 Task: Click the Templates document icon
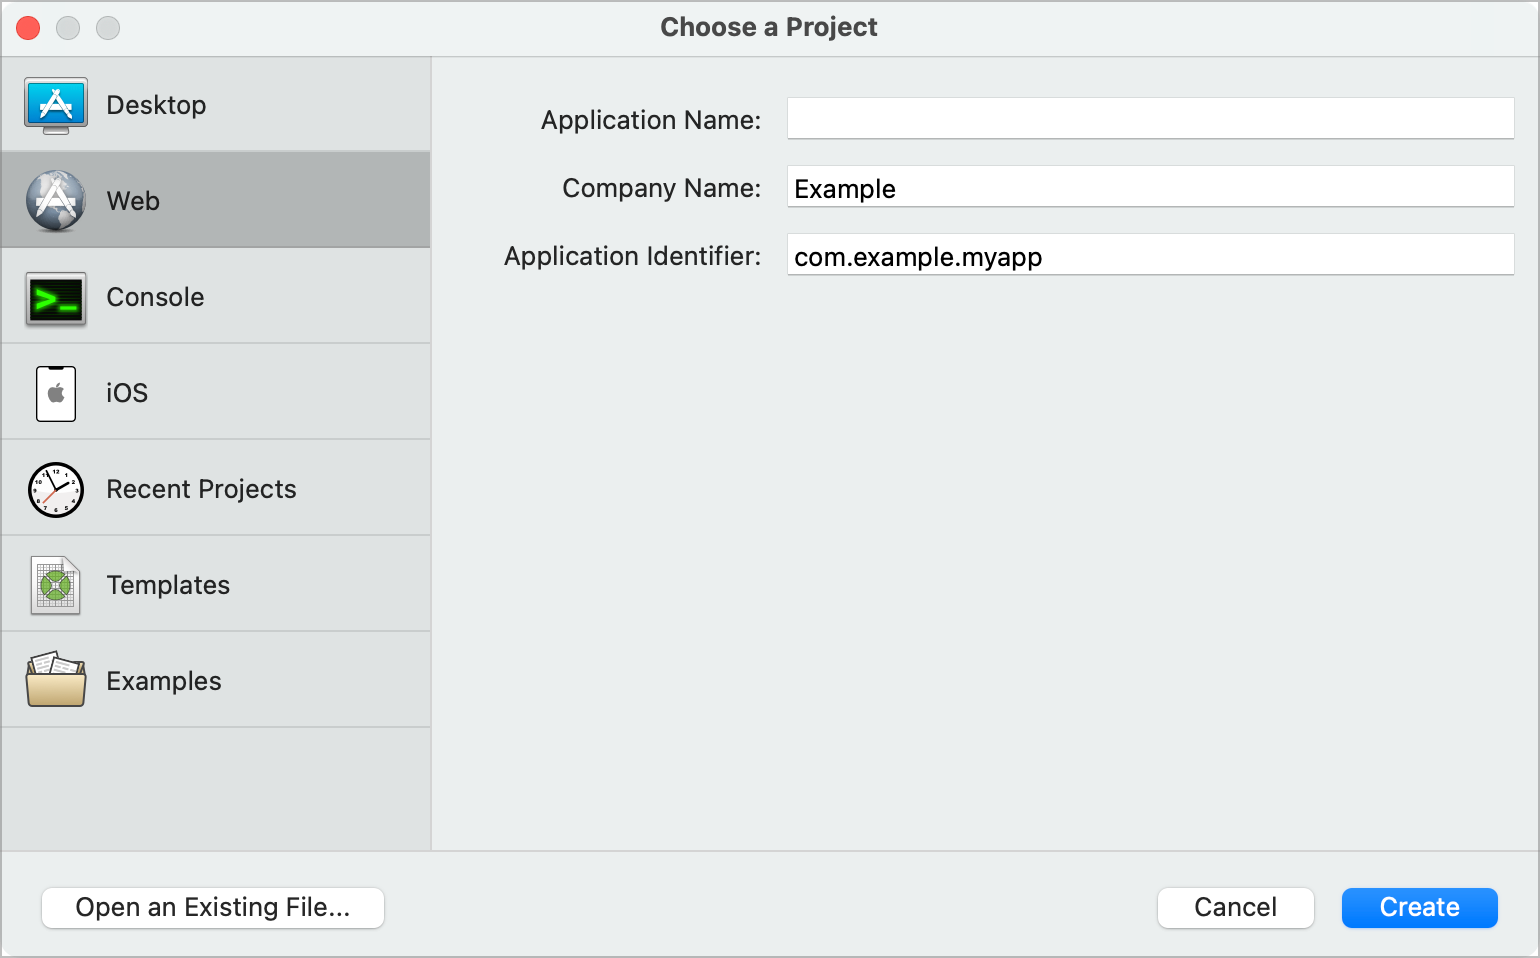56,585
